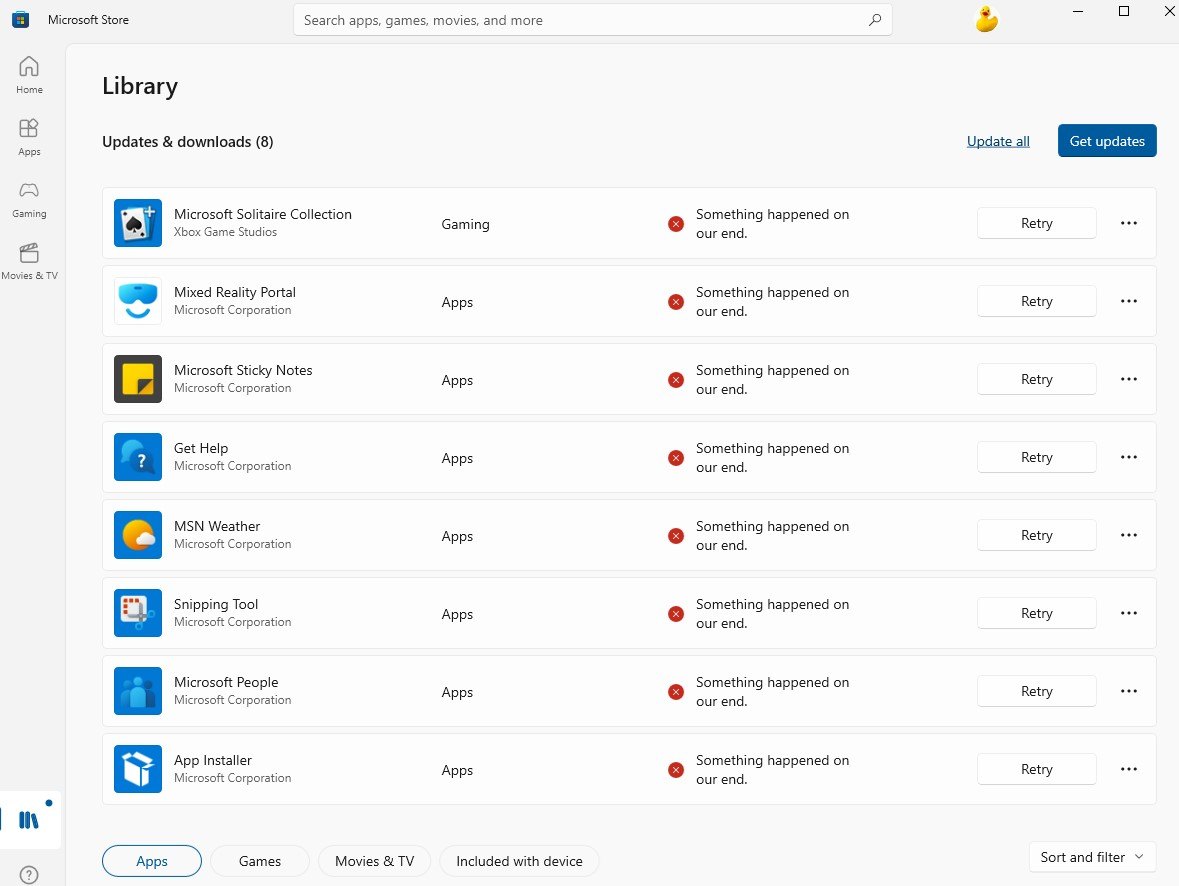Screen dimensions: 1179x886
Task: Open more options for App Installer
Action: [x=1129, y=769]
